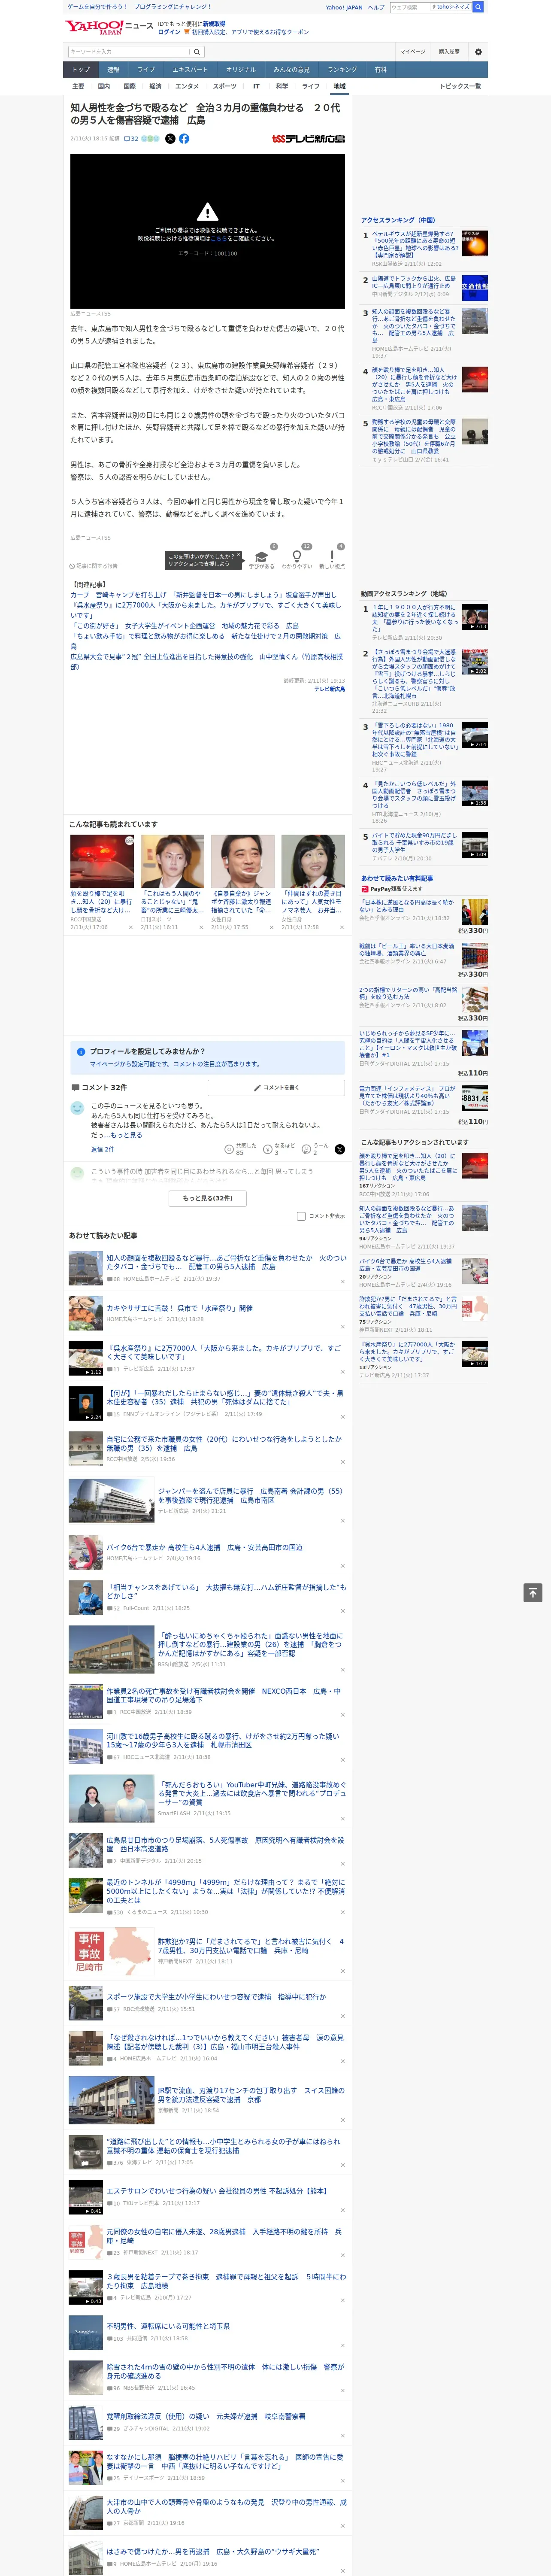Share first comment on X

339,1149
